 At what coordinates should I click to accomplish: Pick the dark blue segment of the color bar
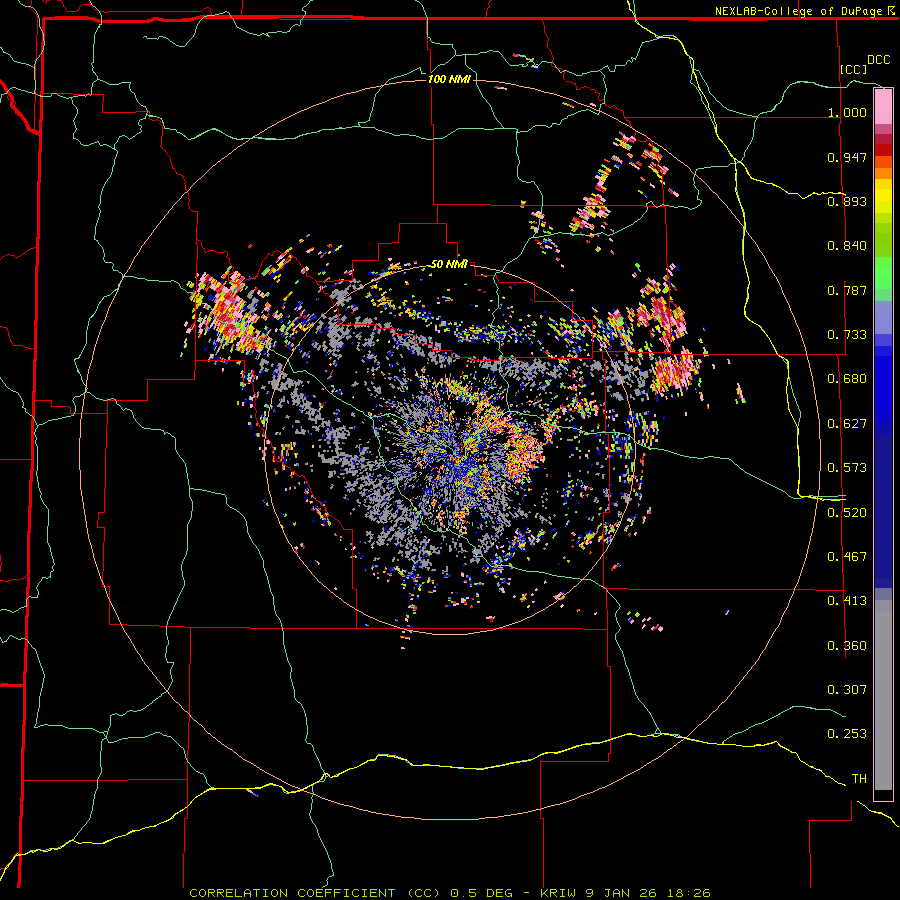[x=883, y=511]
